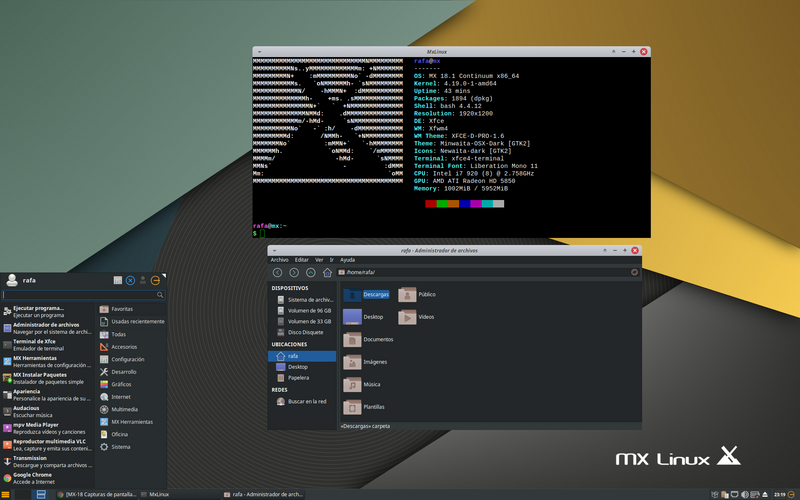This screenshot has width=800, height=500.
Task: Select the Accesorios category
Action: [131, 346]
